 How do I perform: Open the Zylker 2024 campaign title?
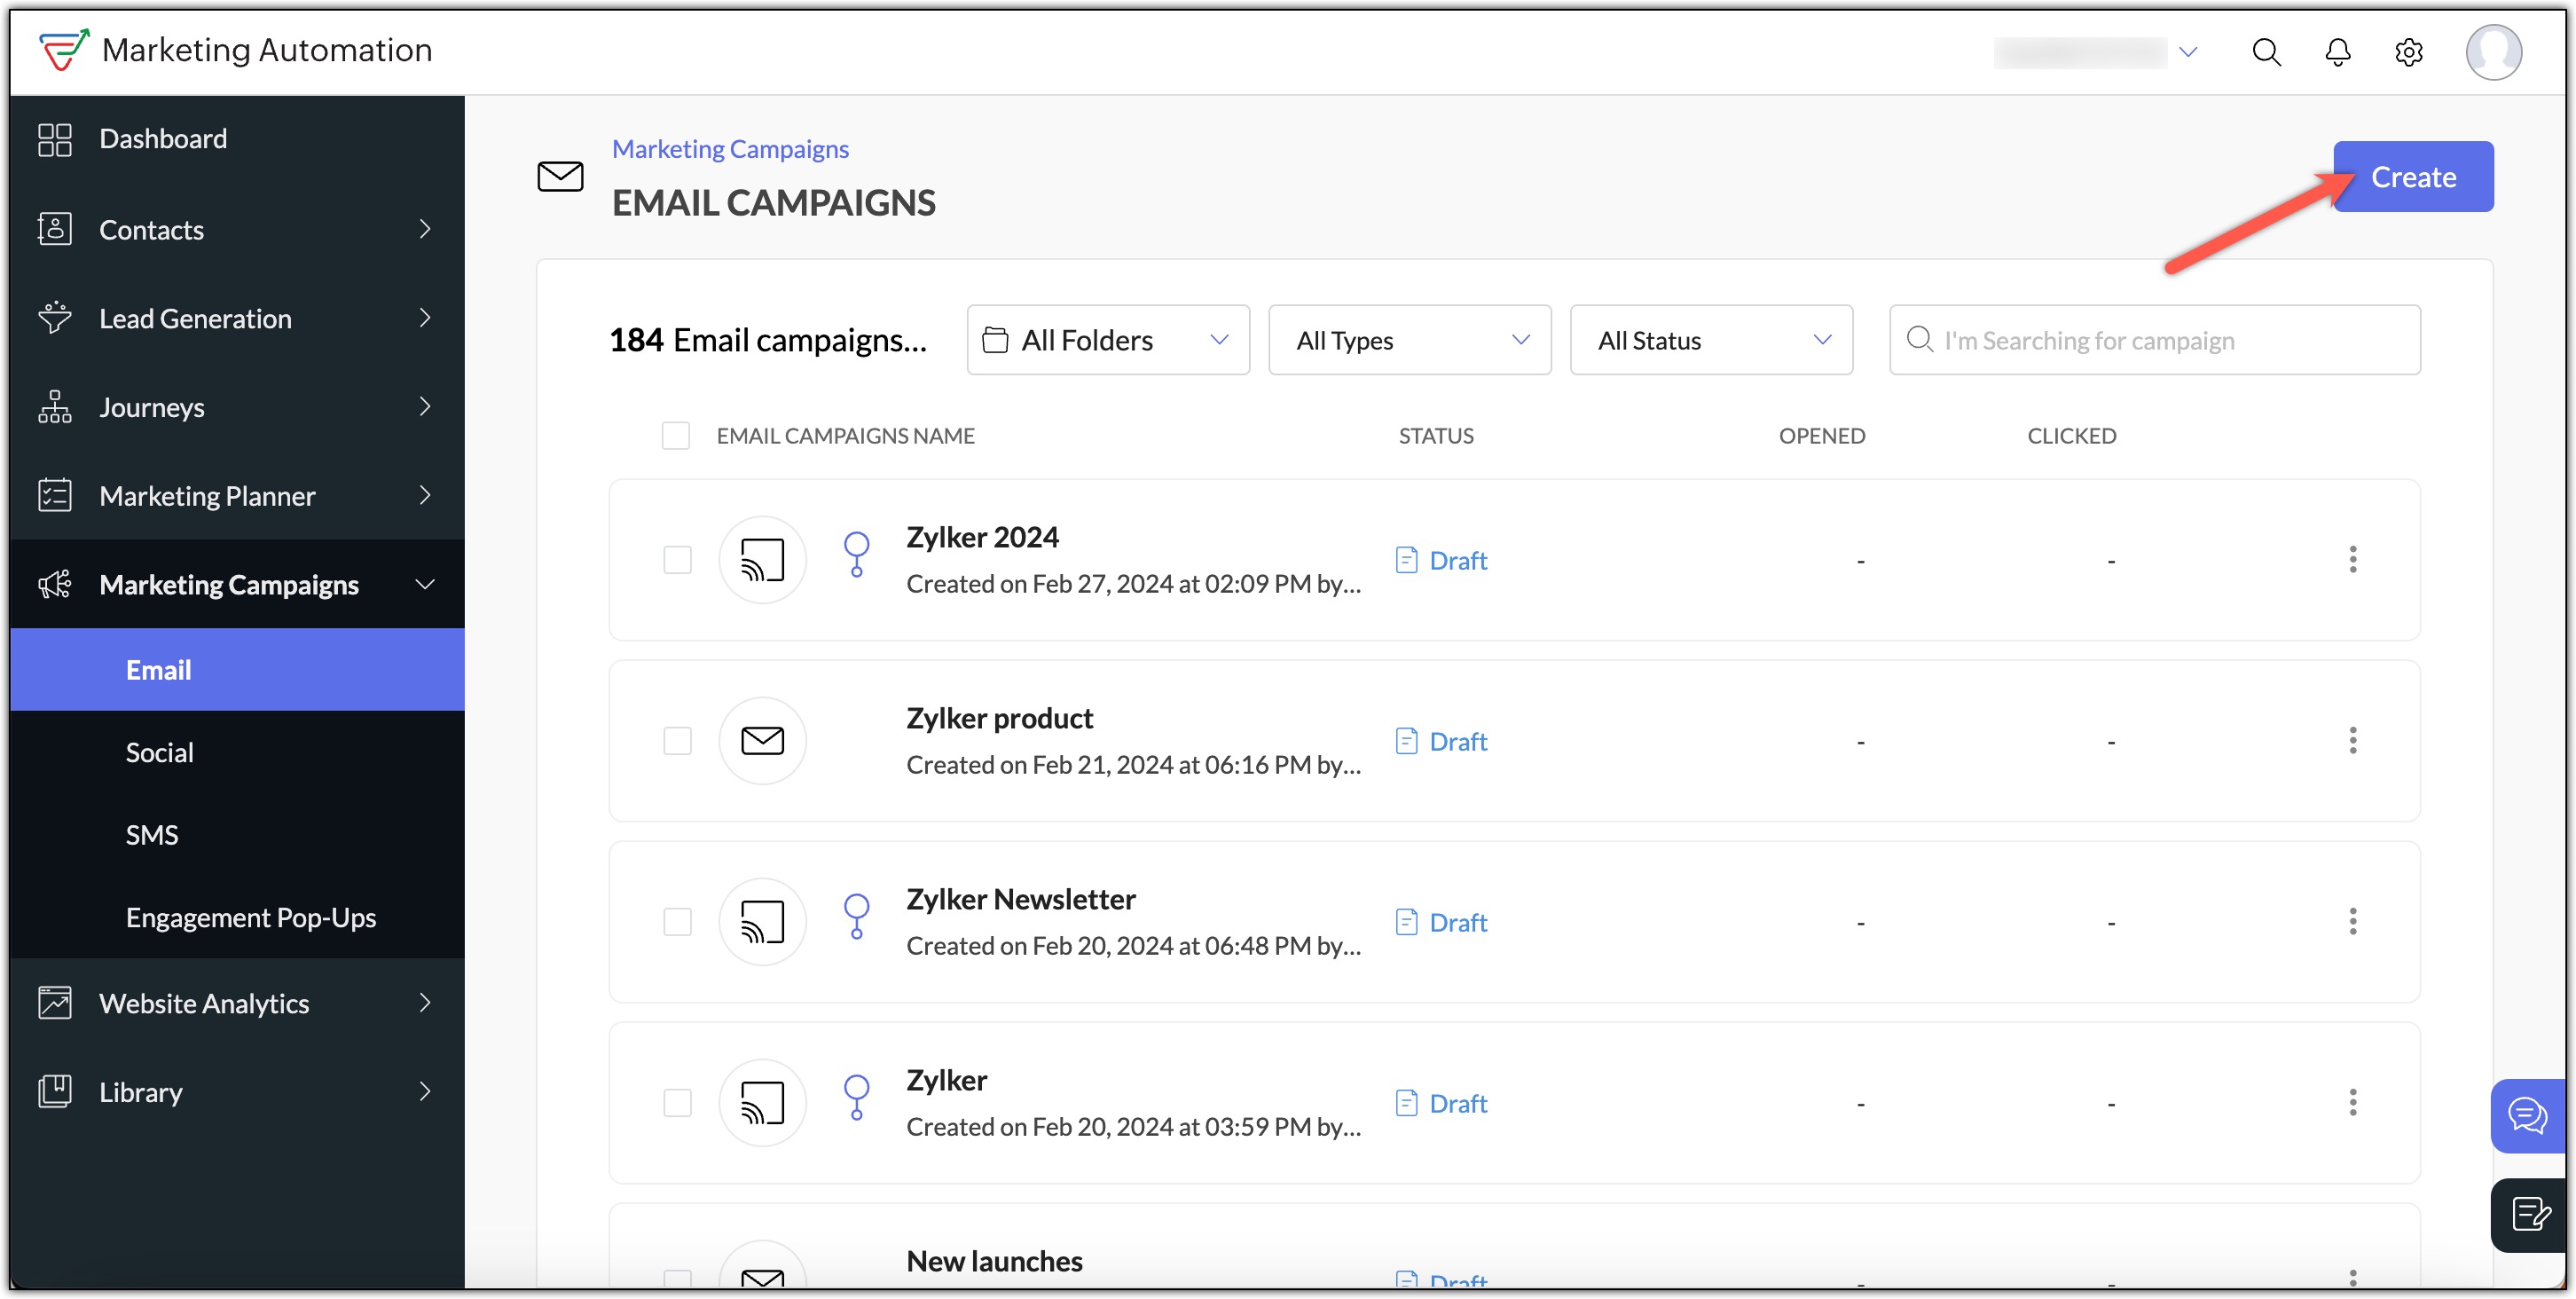(982, 537)
